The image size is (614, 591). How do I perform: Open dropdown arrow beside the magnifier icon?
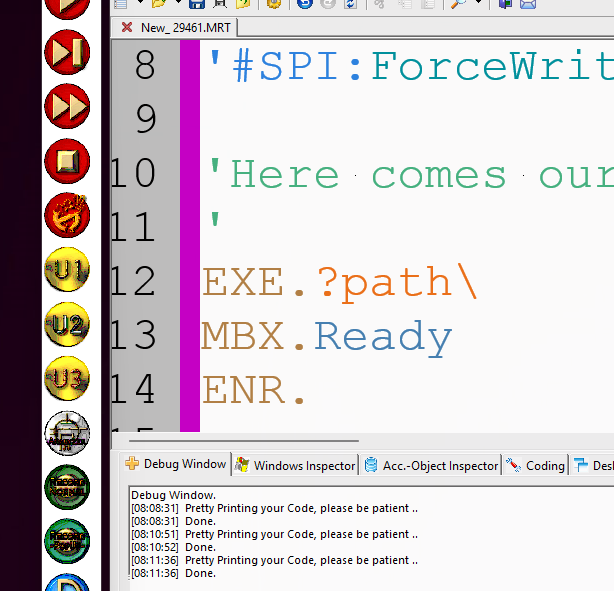(x=478, y=4)
